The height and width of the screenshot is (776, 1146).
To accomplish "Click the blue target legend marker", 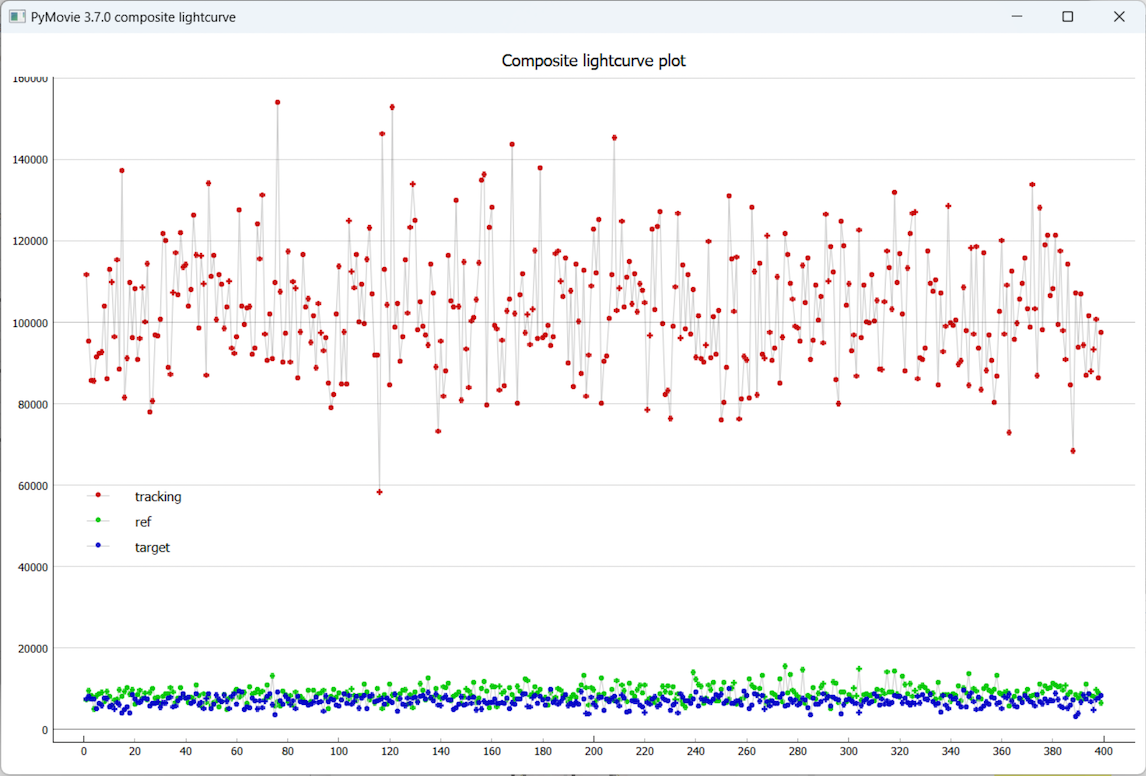I will click(98, 547).
